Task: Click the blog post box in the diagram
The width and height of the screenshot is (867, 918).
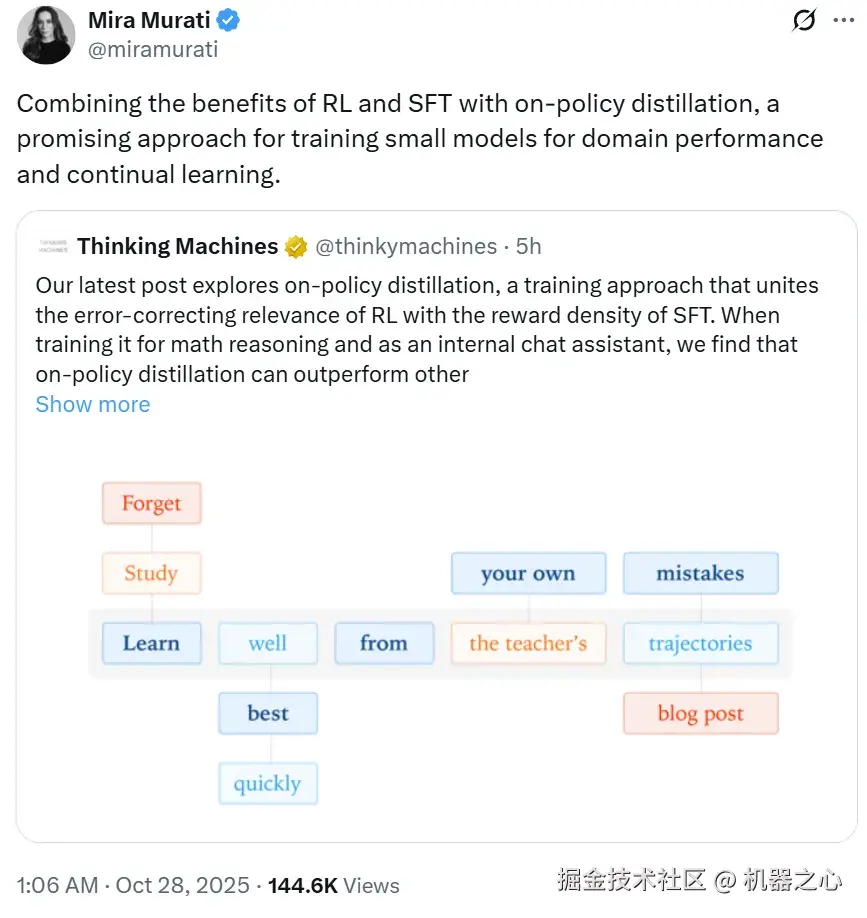Action: (700, 713)
